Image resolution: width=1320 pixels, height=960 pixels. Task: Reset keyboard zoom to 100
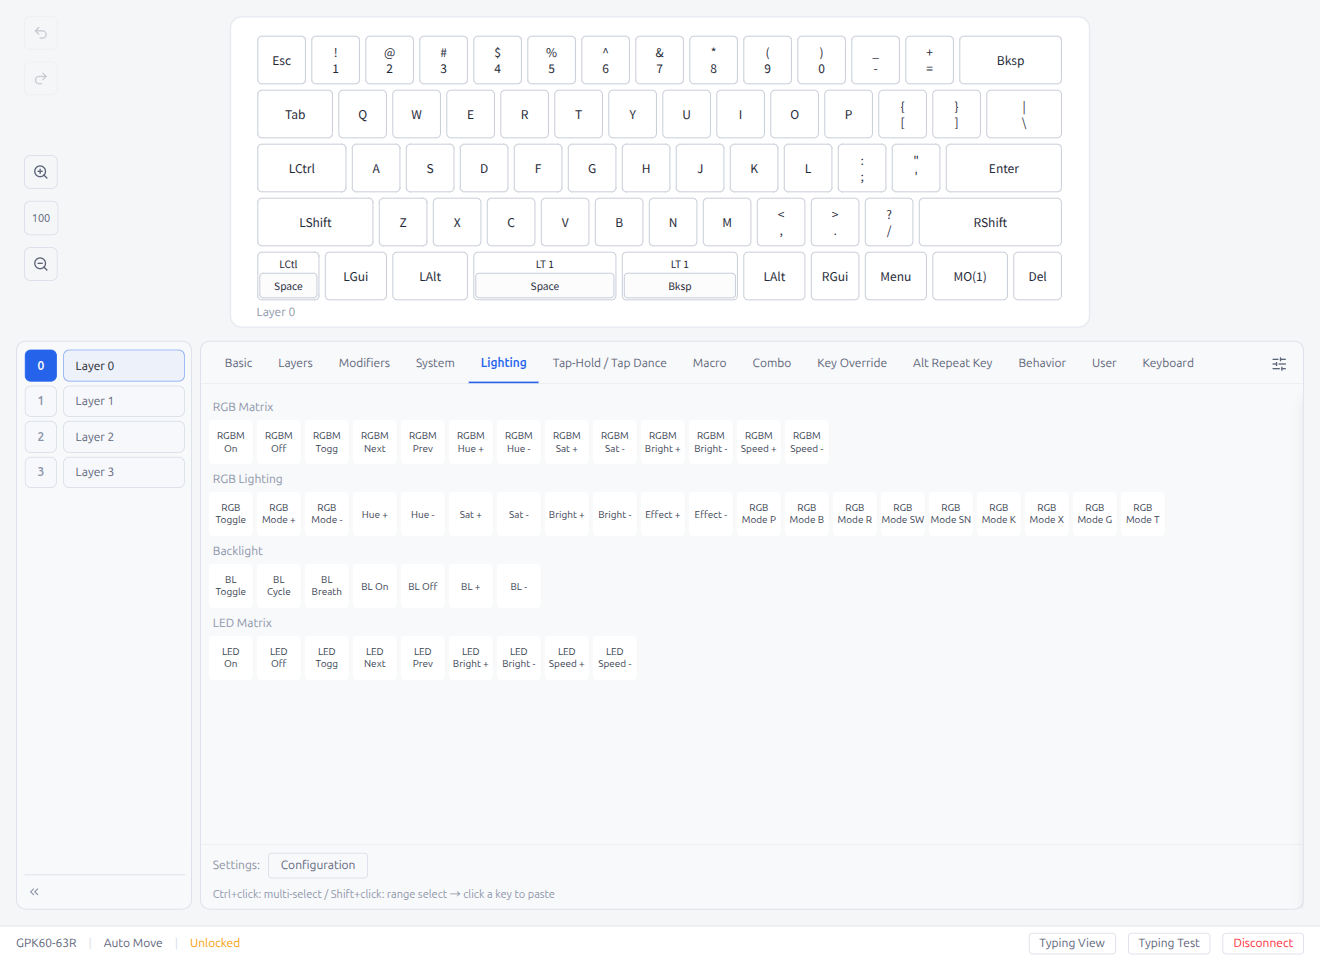click(x=40, y=217)
